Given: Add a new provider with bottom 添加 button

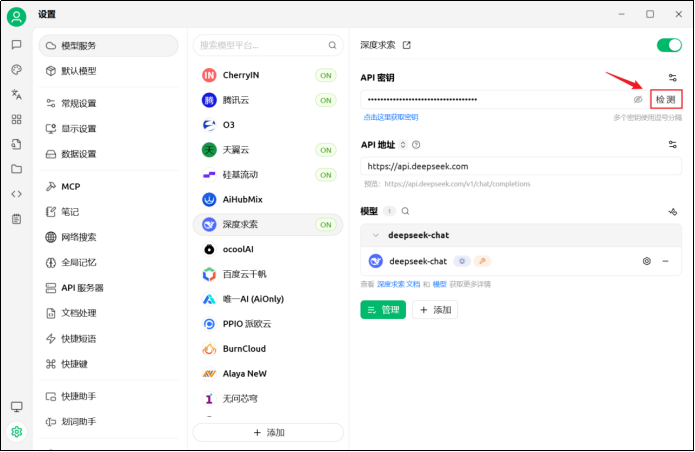Looking at the screenshot, I should (x=268, y=433).
